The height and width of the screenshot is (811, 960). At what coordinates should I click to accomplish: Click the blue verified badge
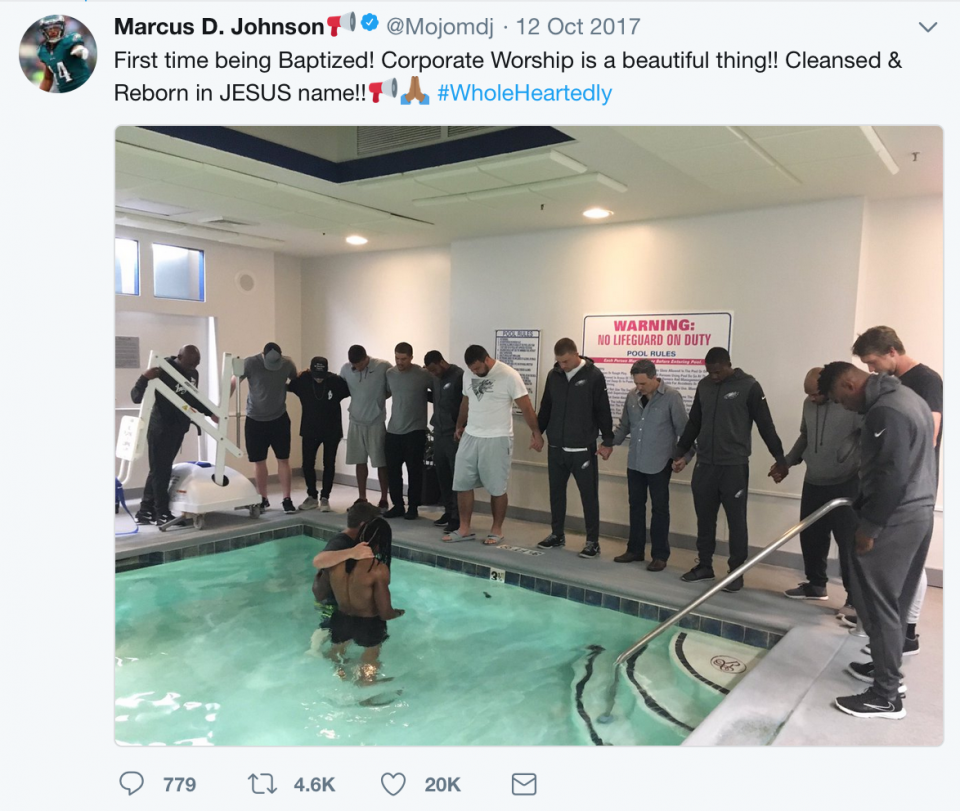pos(369,23)
